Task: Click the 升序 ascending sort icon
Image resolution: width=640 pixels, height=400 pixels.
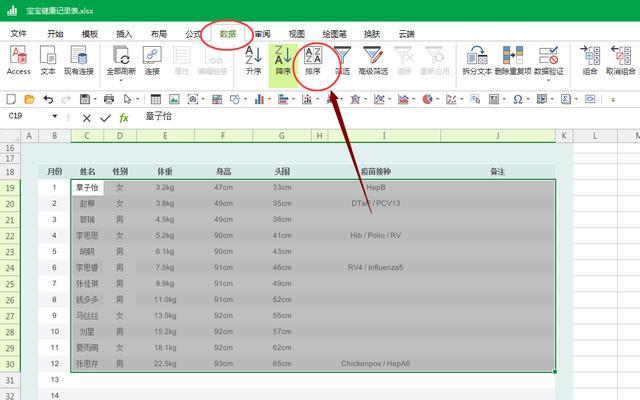Action: 253,60
